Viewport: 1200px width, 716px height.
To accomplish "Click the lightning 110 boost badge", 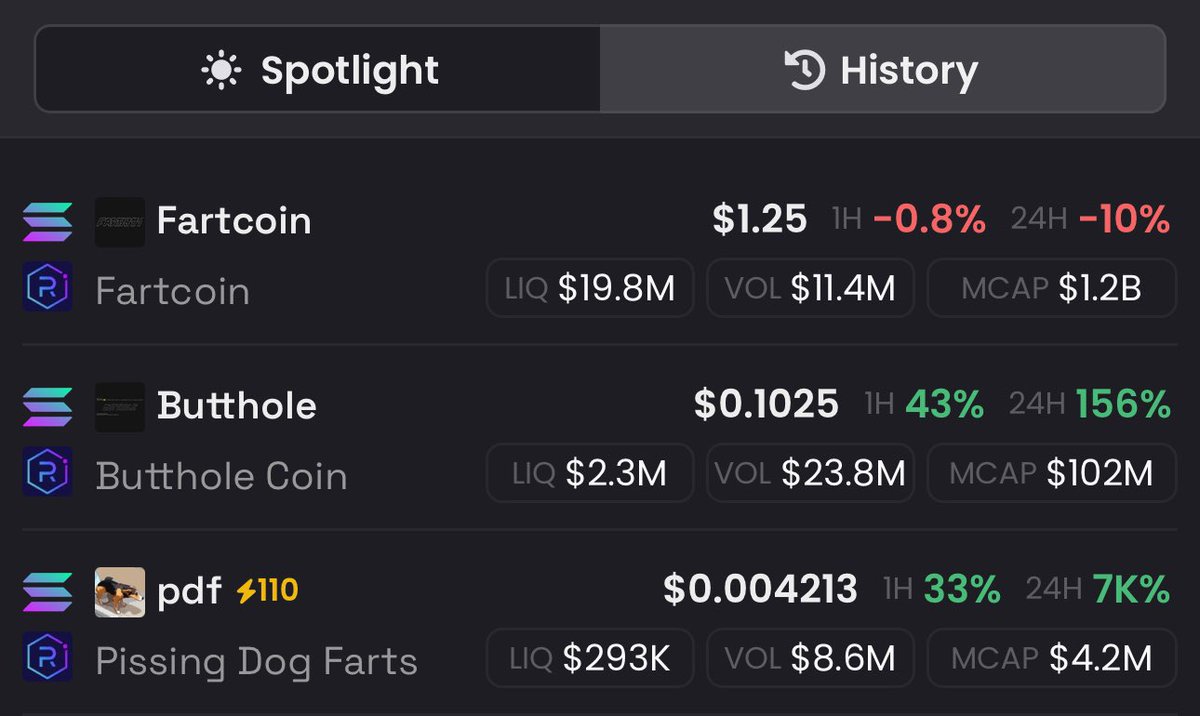I will coord(267,591).
